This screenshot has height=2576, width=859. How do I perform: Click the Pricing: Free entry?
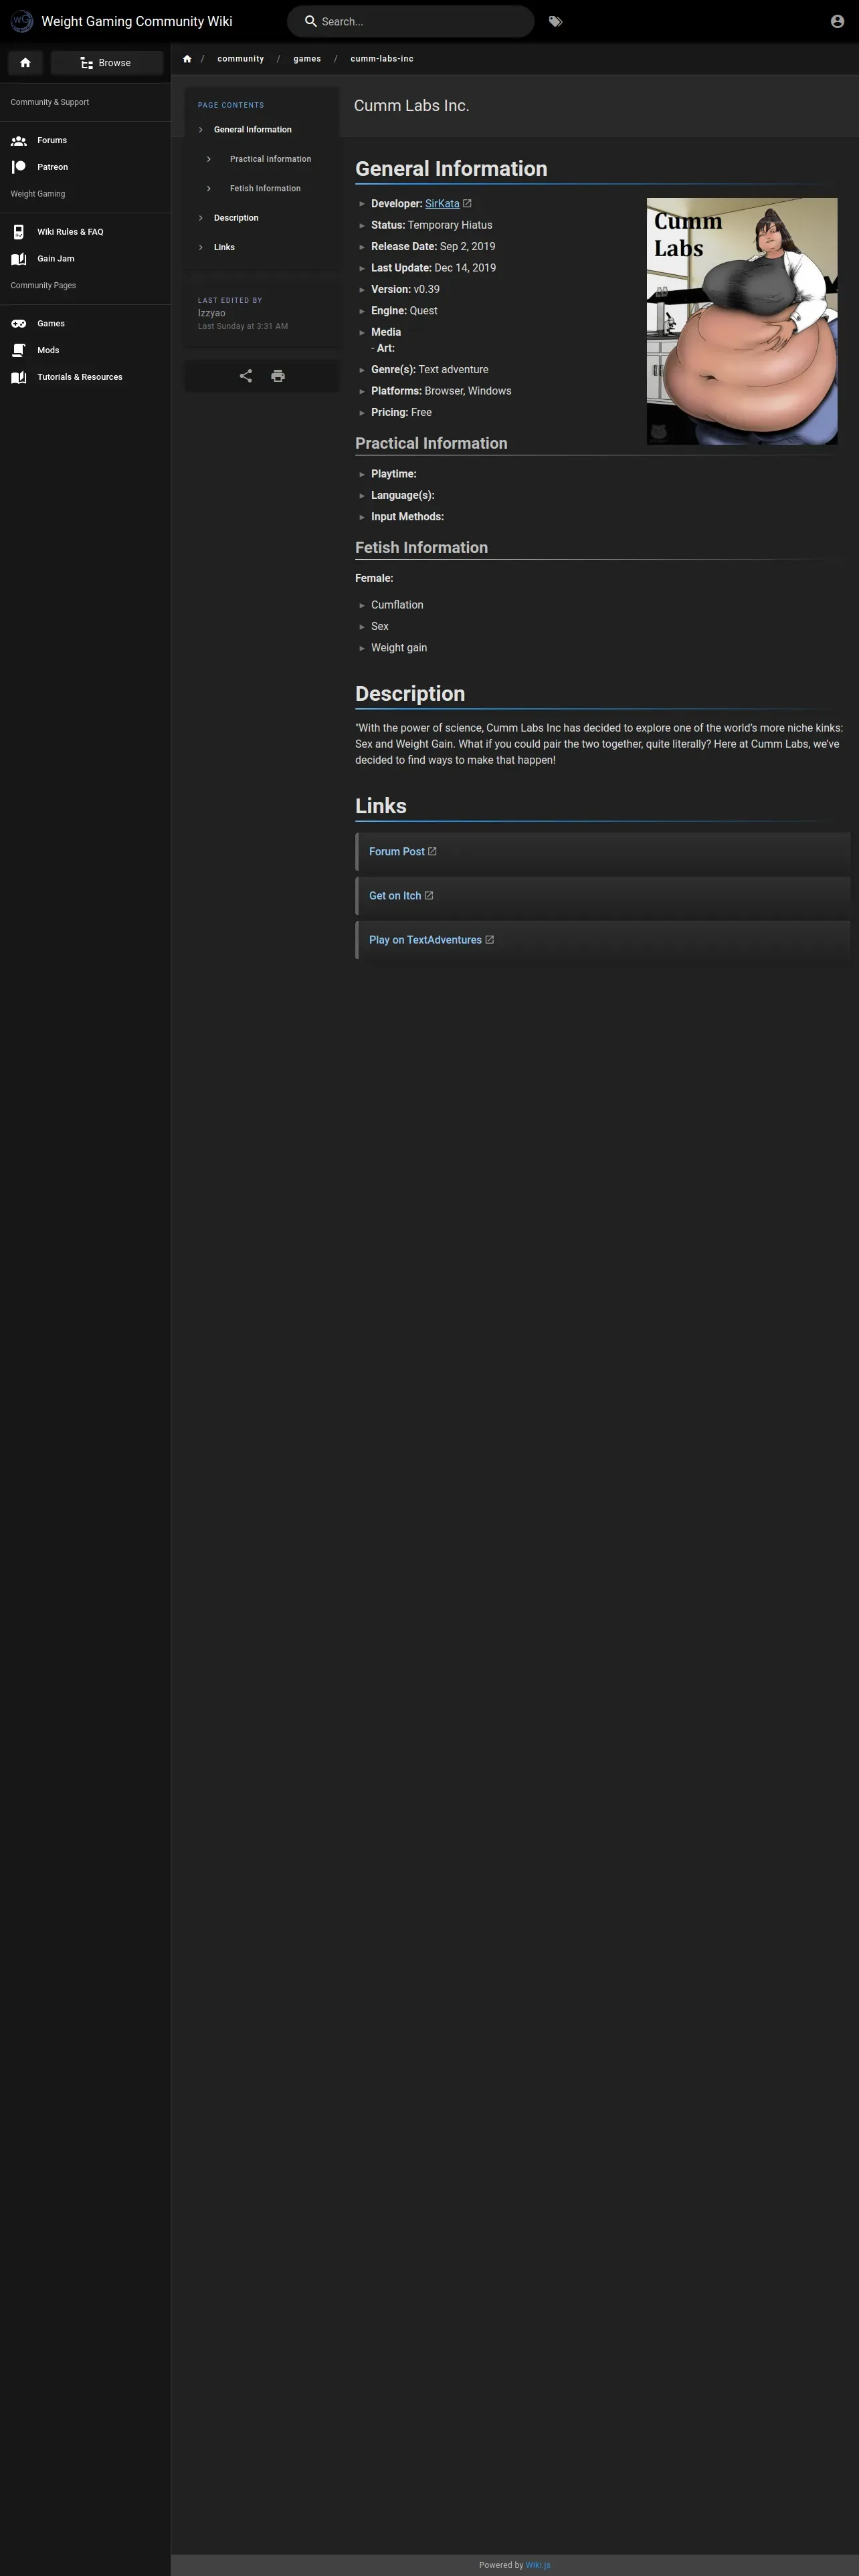coord(401,413)
